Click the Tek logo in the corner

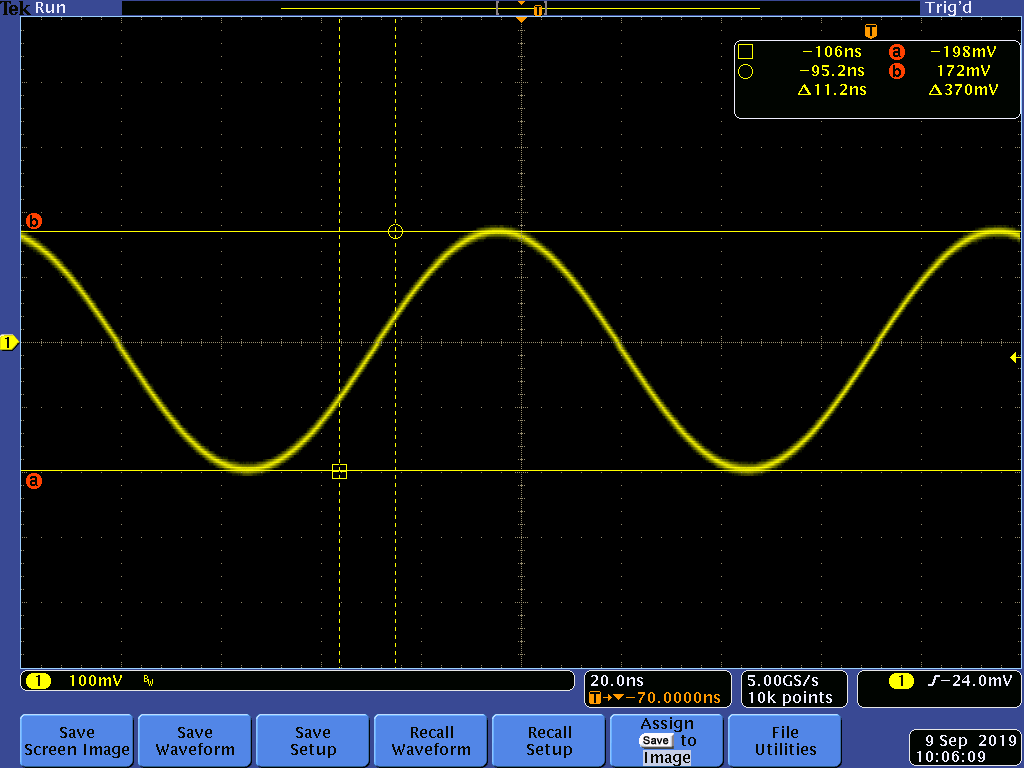tap(16, 8)
